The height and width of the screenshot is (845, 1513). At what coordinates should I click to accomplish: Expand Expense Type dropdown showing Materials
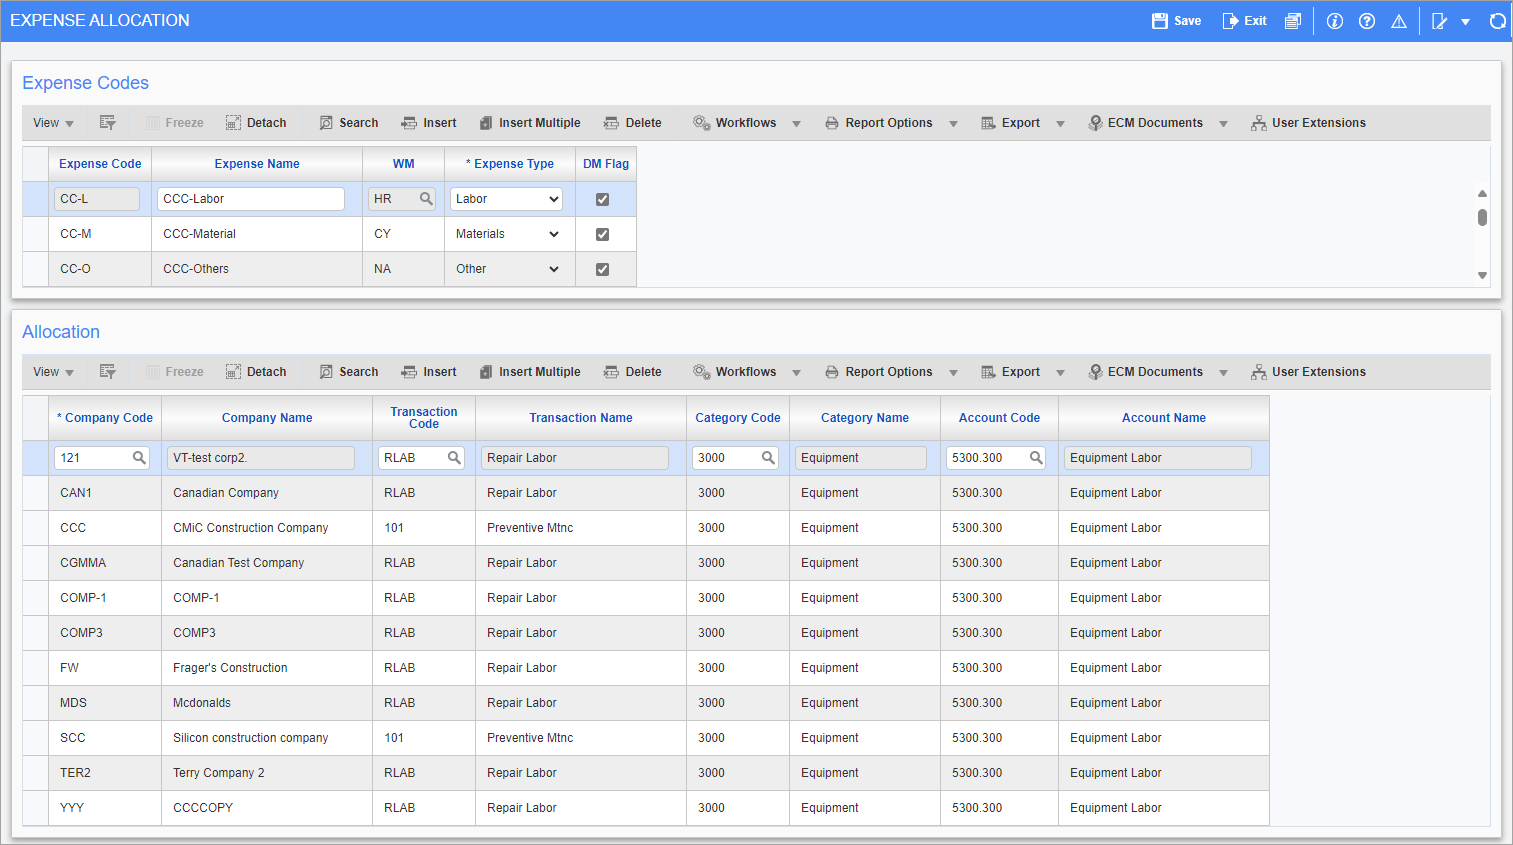tap(506, 234)
